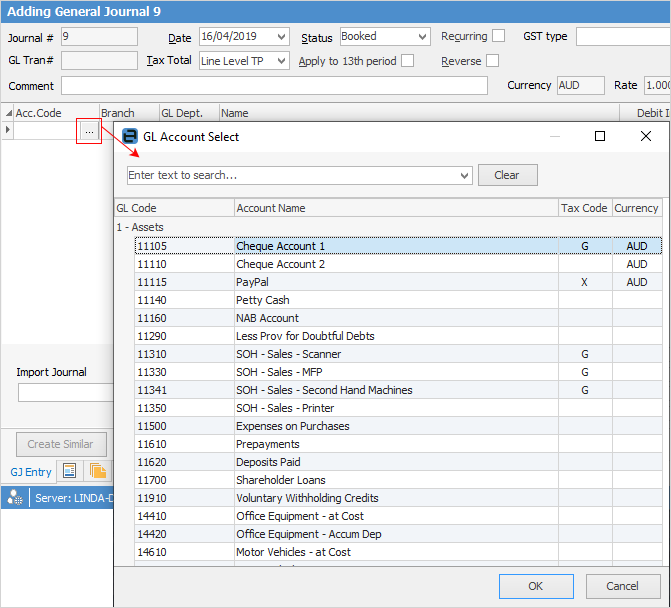This screenshot has width=671, height=608.
Task: Click the Clear search button
Action: [507, 175]
